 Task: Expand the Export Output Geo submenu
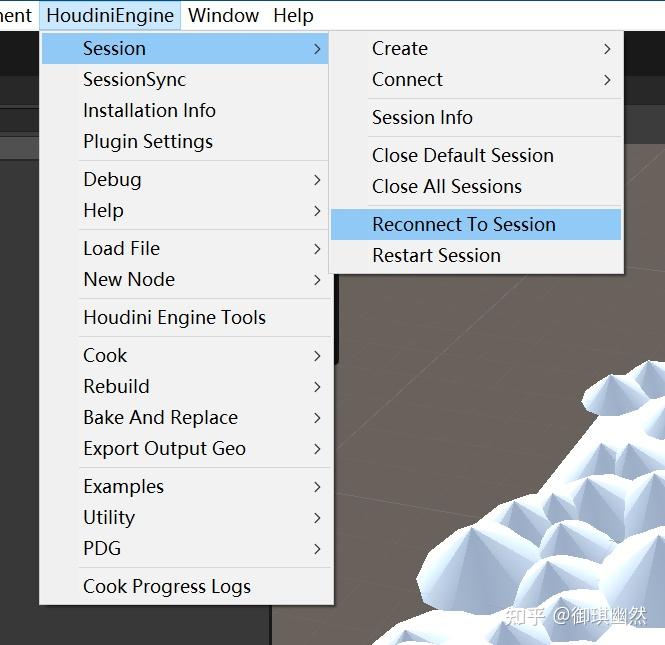164,448
